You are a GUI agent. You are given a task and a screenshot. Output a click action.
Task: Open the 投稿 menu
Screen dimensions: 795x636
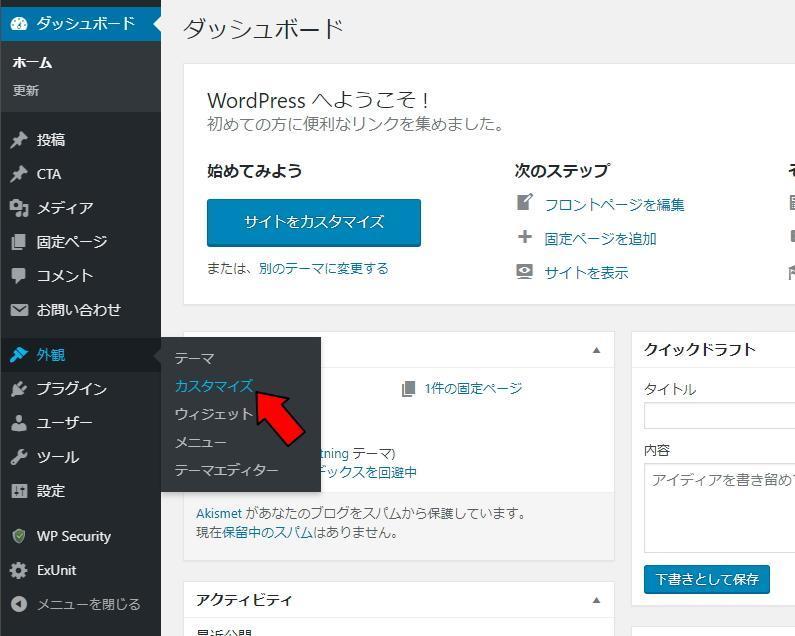pyautogui.click(x=81, y=140)
